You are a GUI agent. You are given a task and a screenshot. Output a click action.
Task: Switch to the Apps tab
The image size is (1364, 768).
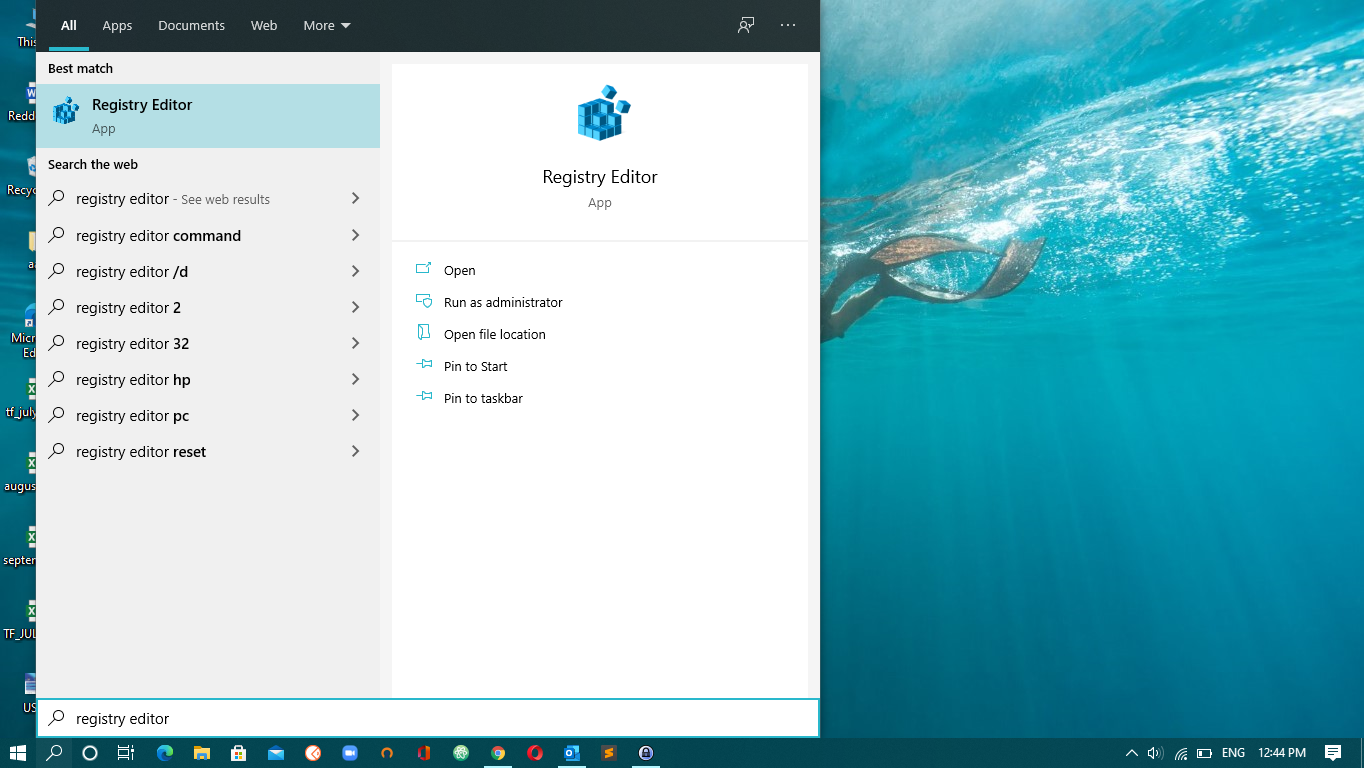[x=117, y=25]
